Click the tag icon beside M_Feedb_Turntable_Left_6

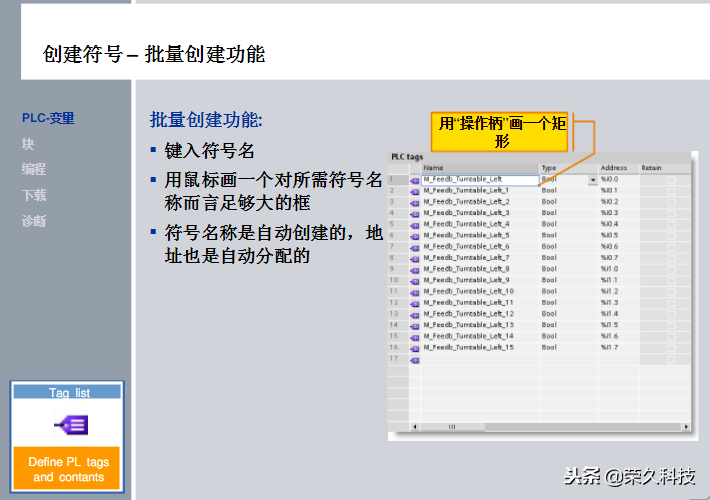point(415,248)
